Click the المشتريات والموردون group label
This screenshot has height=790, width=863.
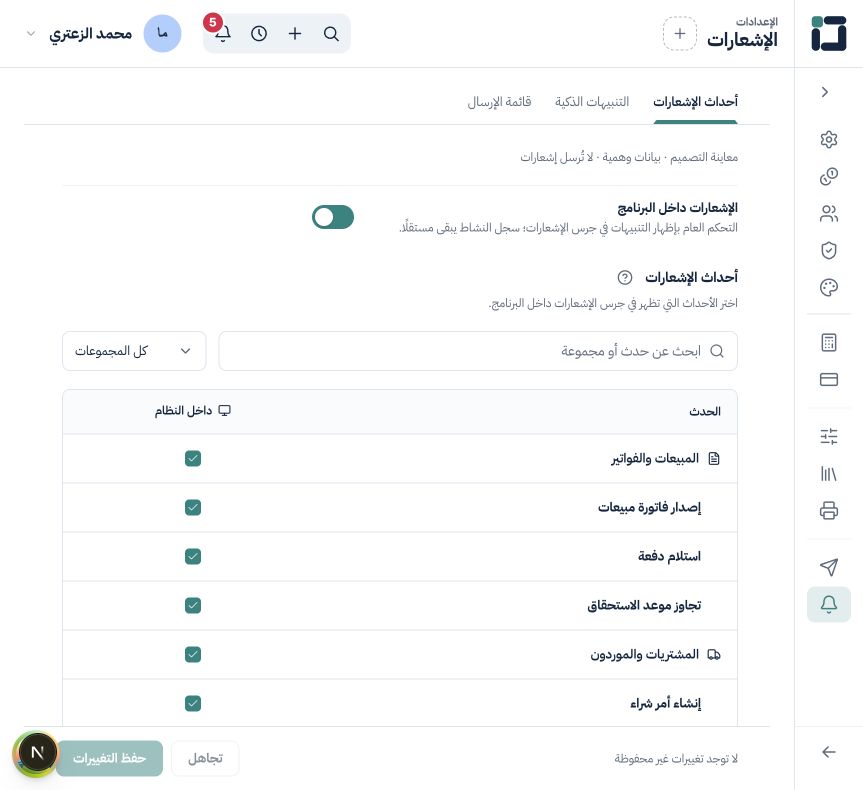[x=644, y=655]
